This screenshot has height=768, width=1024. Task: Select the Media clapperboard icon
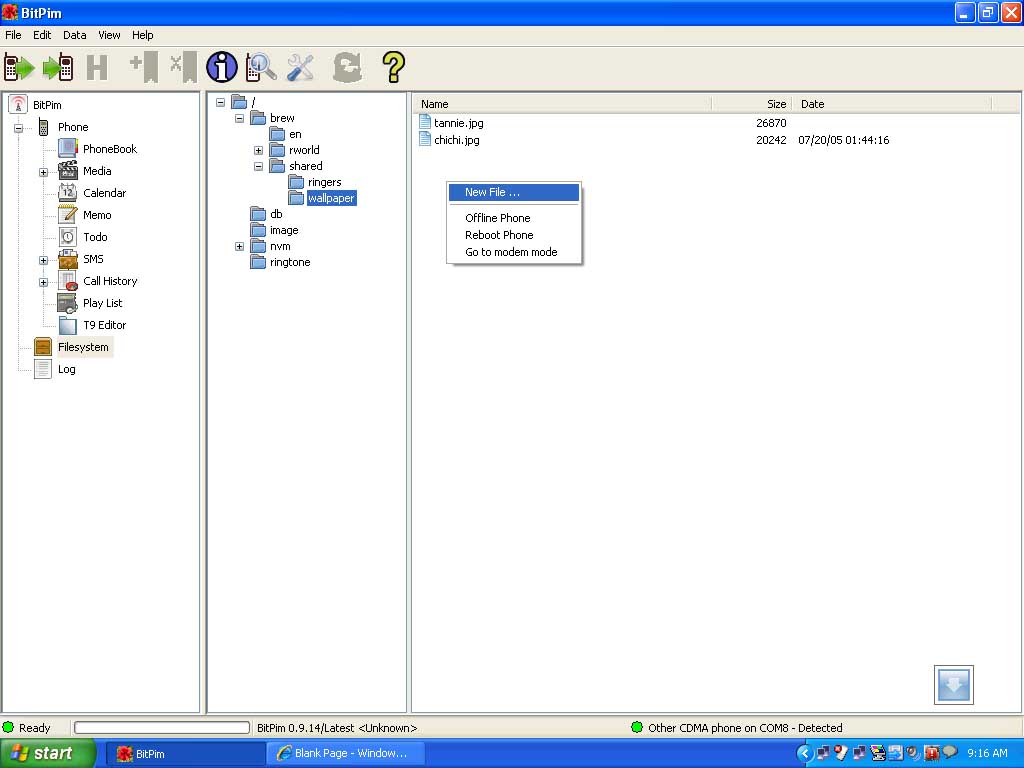68,170
